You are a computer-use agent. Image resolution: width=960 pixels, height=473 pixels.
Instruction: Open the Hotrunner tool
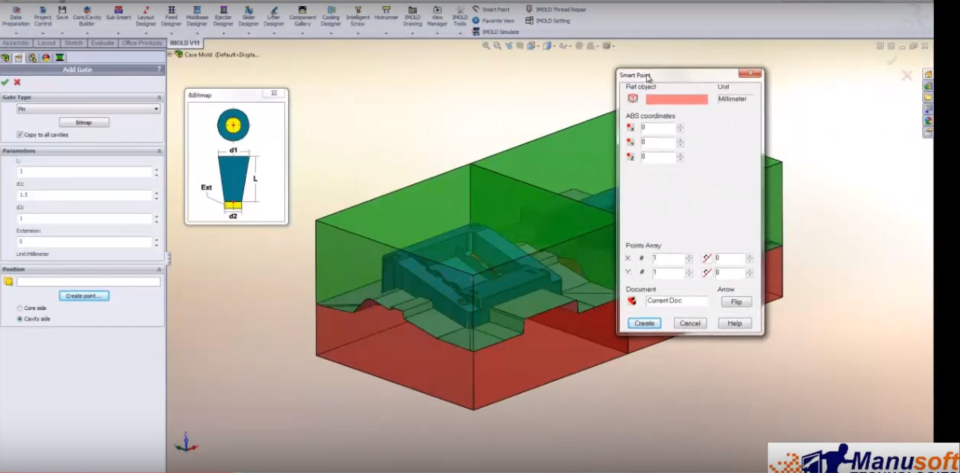coord(386,13)
